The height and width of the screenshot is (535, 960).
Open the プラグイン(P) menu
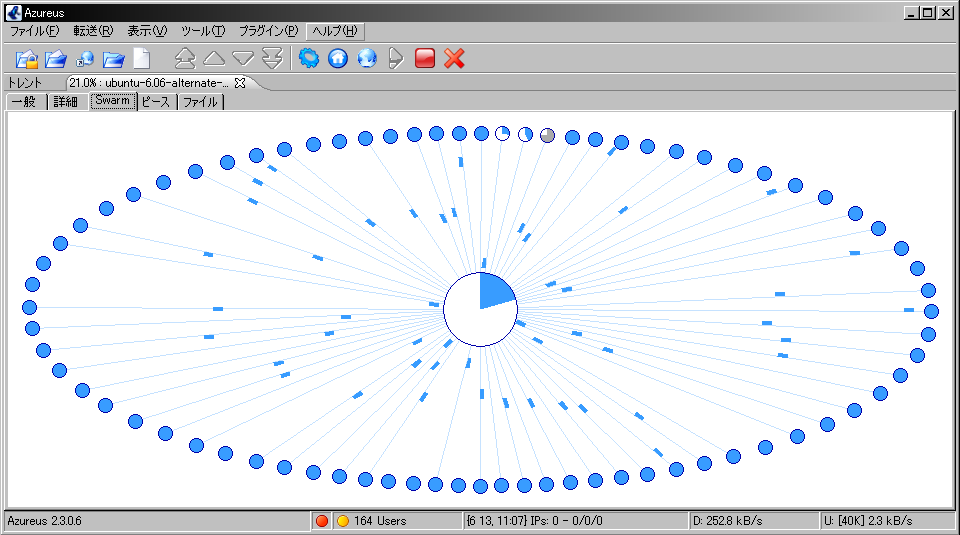pos(268,31)
